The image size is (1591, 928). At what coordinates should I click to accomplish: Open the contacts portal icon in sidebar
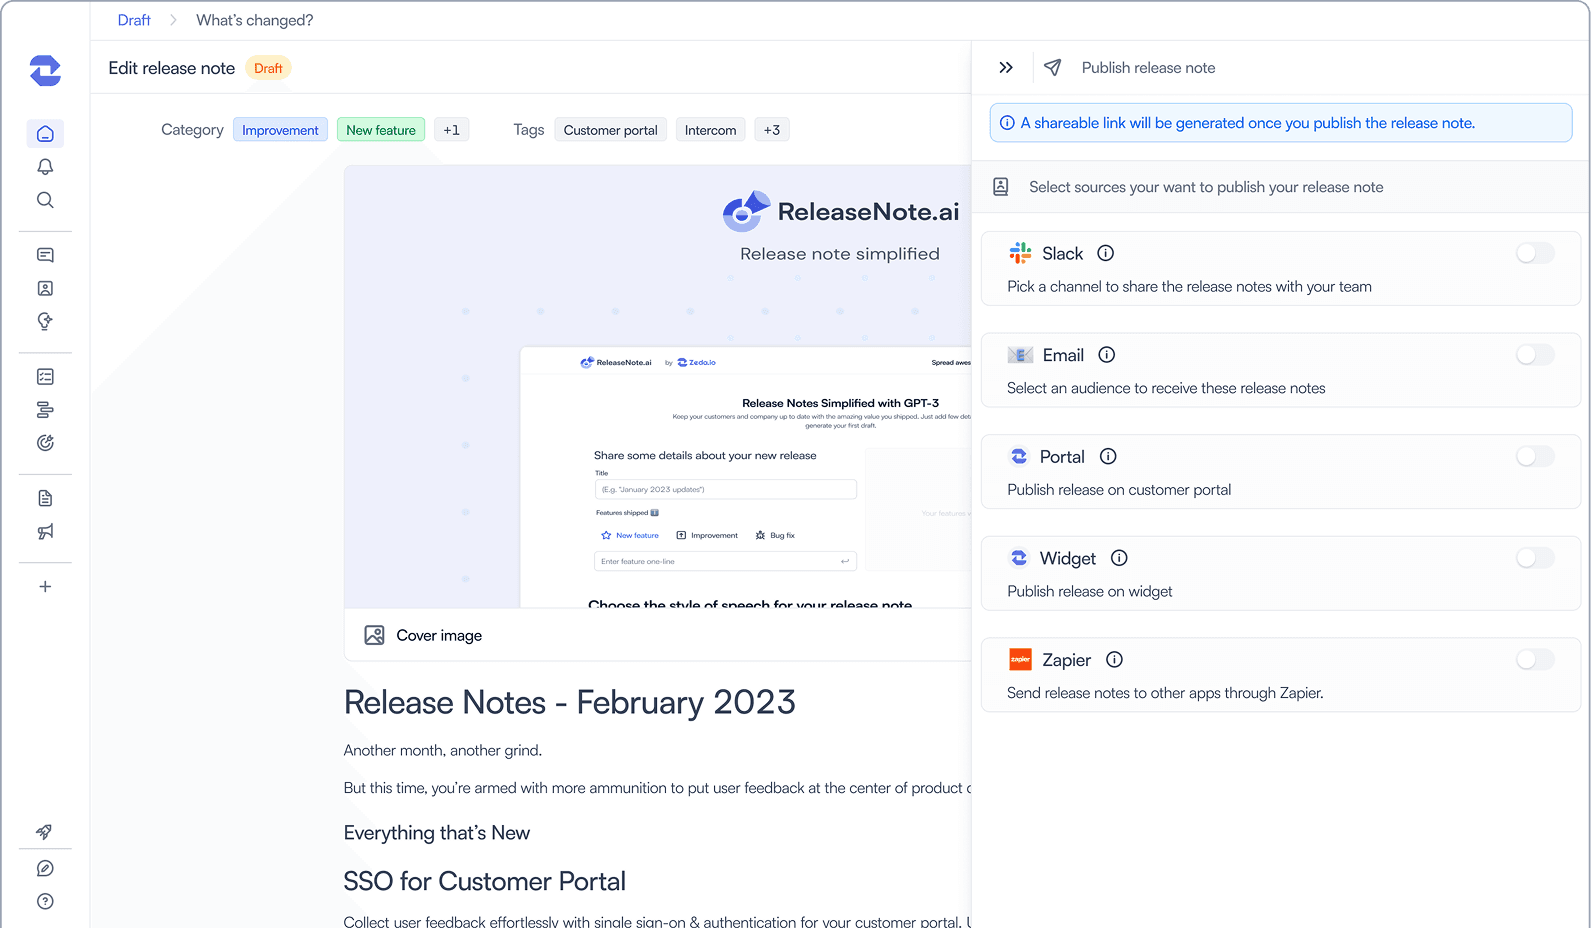coord(45,288)
